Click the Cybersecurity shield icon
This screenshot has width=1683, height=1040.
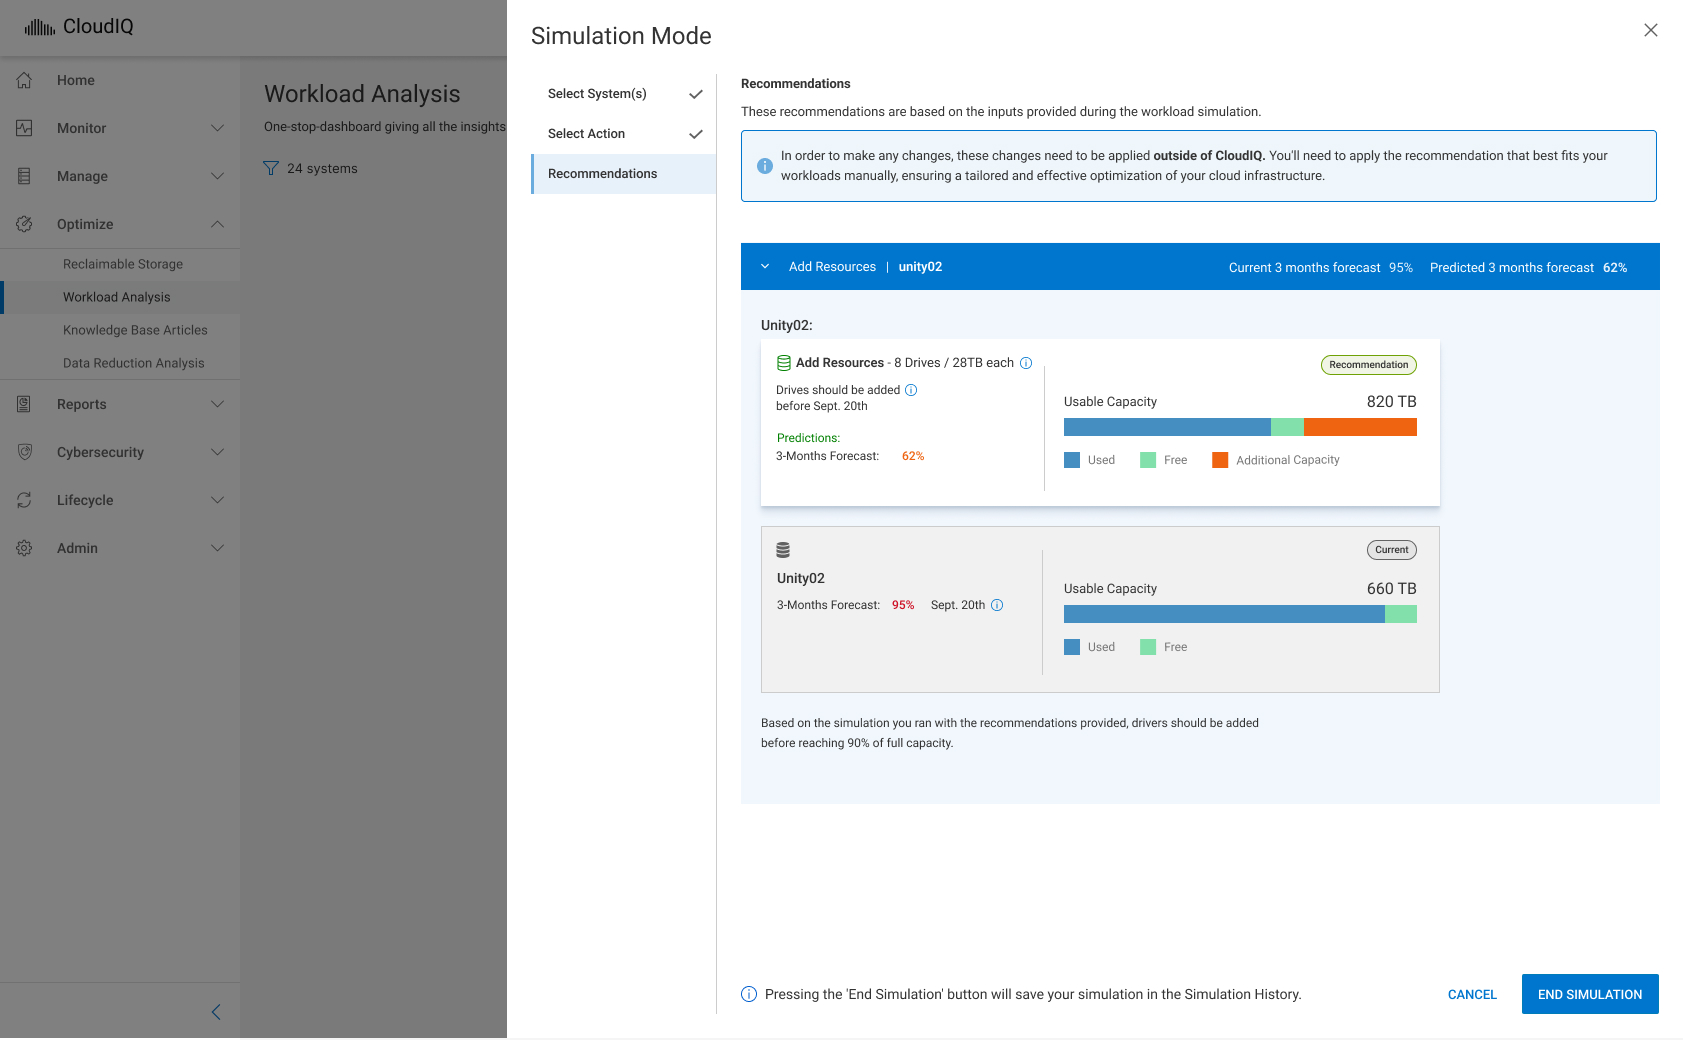pos(25,452)
